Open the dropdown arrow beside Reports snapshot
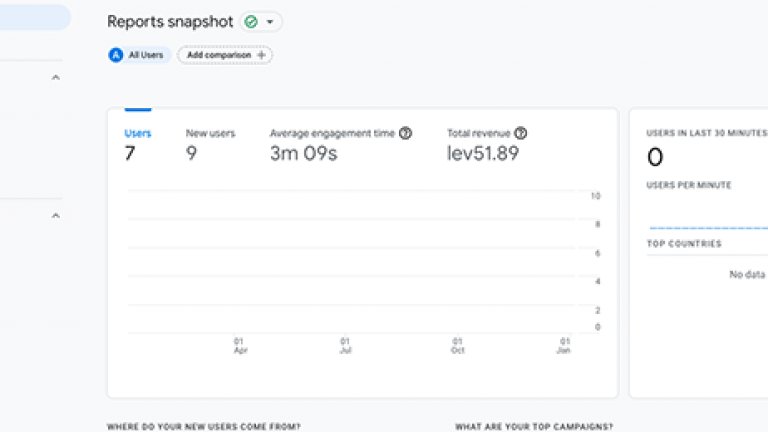The image size is (768, 432). pos(270,22)
